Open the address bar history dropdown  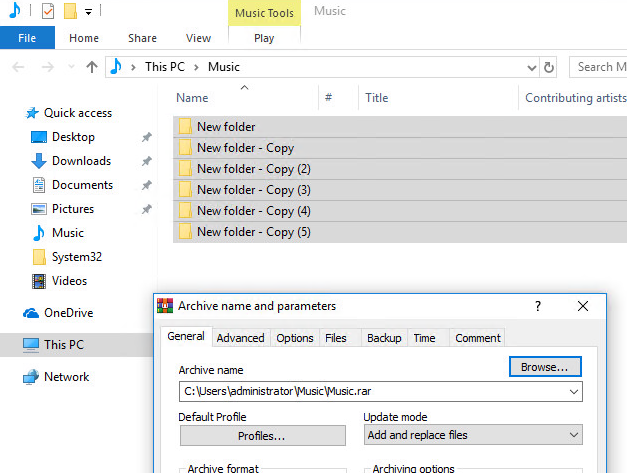(x=531, y=68)
